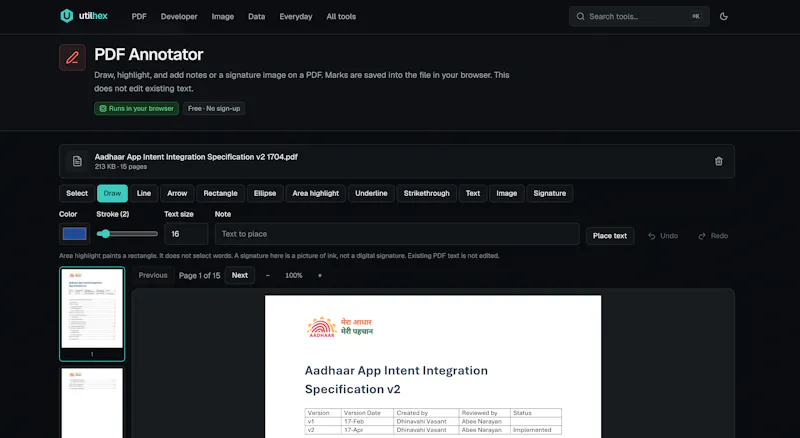Open the Everyday menu
The image size is (800, 438).
(x=296, y=16)
